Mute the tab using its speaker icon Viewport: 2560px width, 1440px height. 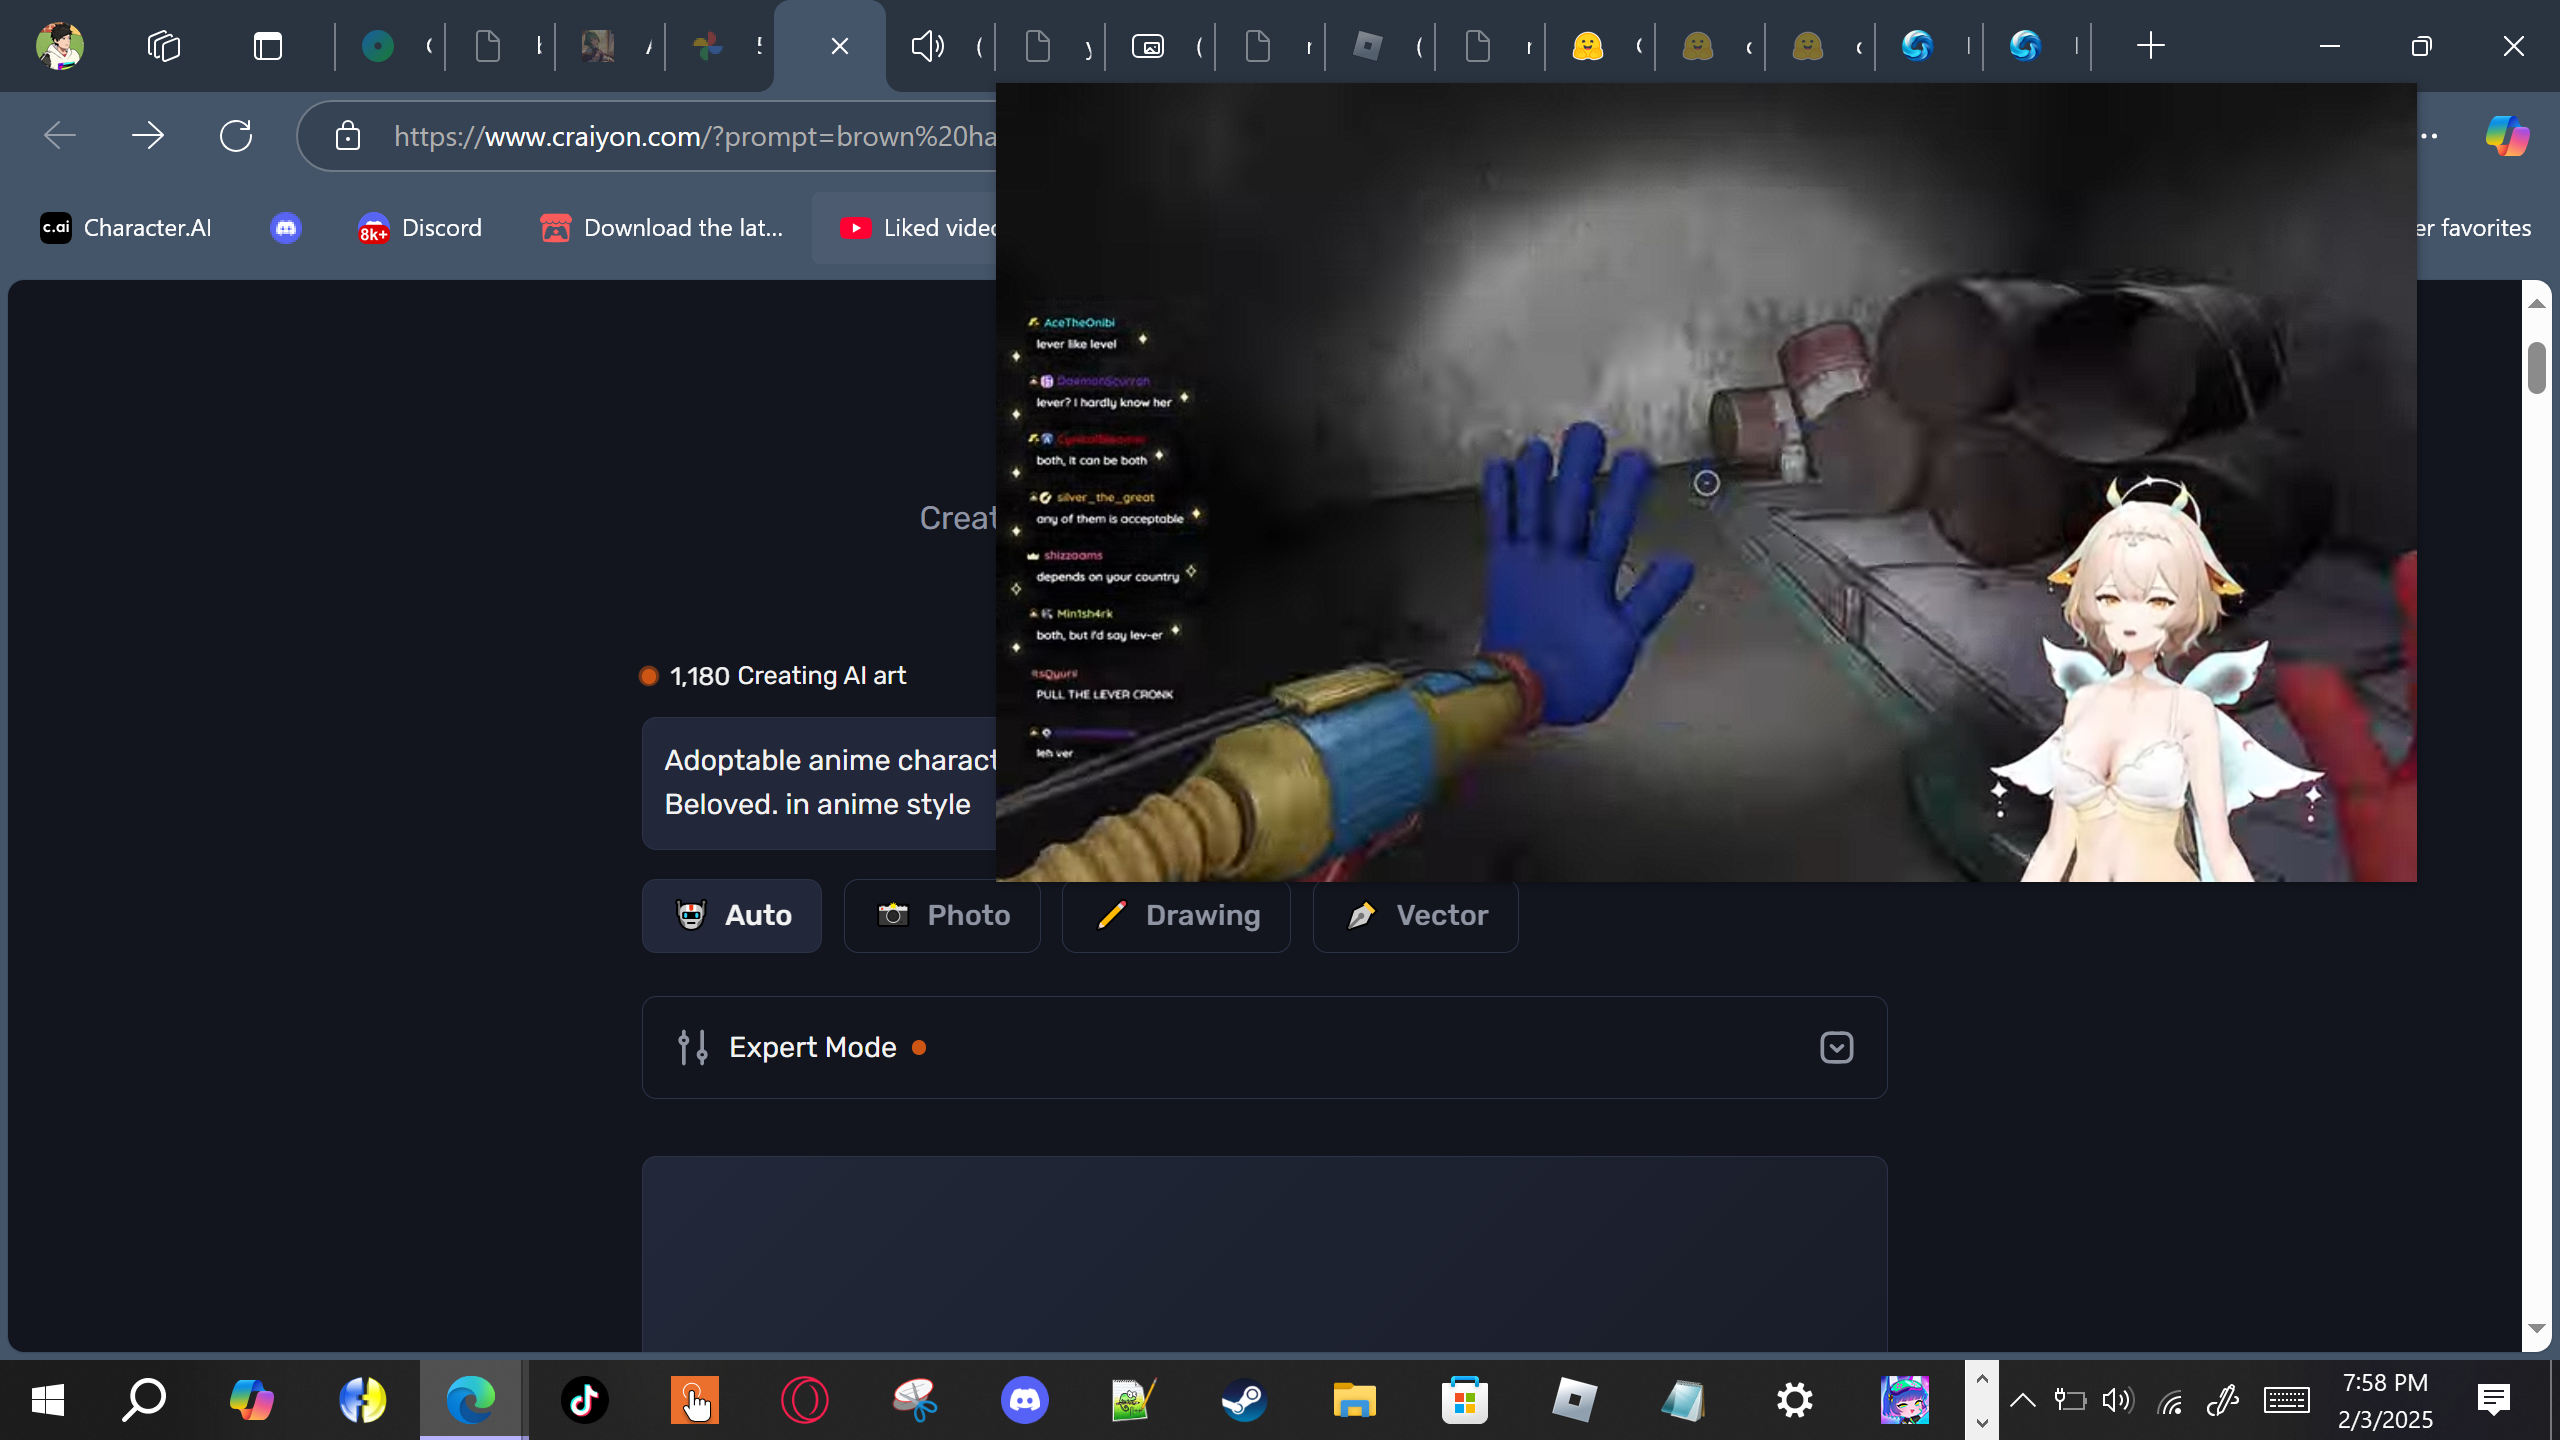point(927,46)
